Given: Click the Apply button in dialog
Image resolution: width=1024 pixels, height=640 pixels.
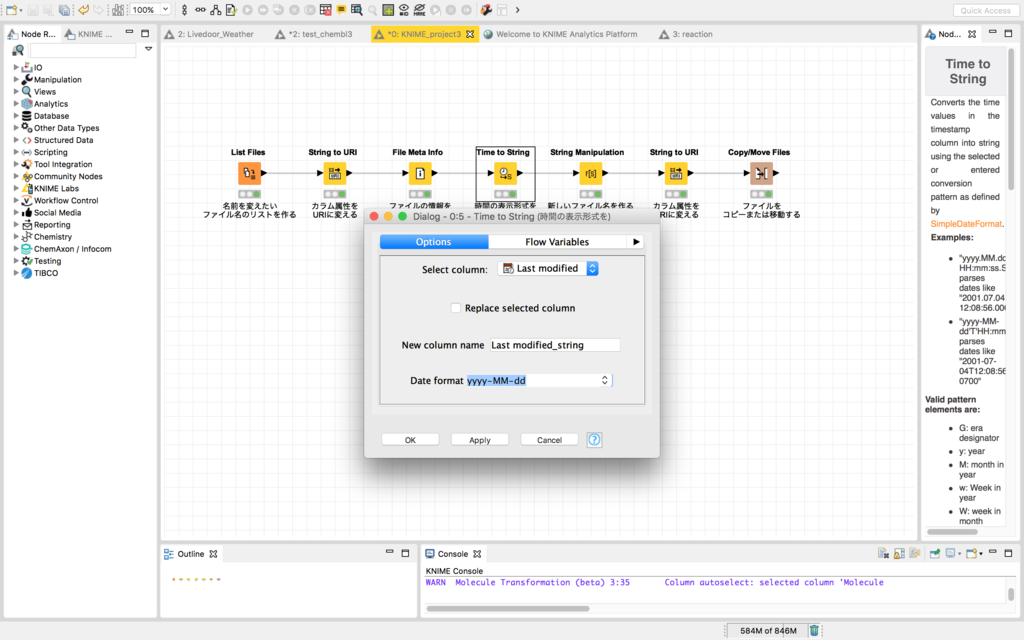Looking at the screenshot, I should click(x=480, y=440).
